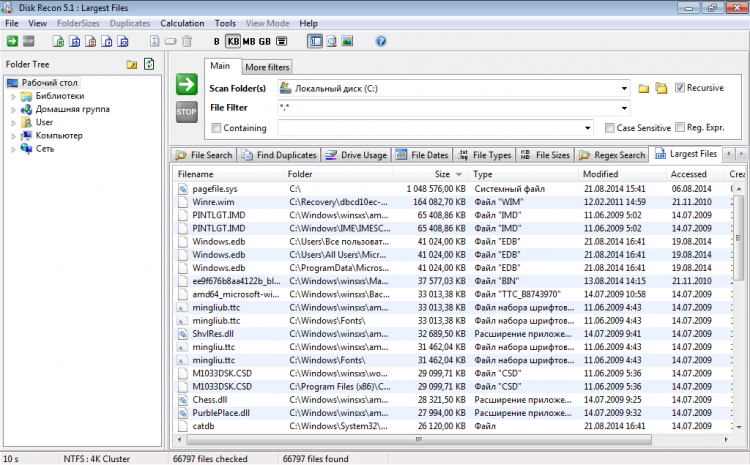Switch to the Find Duplicates tab
Image resolution: width=750 pixels, height=465 pixels.
click(279, 155)
